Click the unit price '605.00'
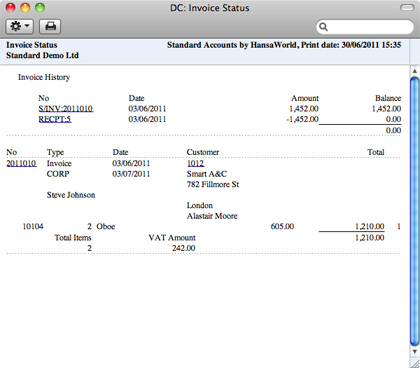The height and width of the screenshot is (368, 420). click(282, 227)
